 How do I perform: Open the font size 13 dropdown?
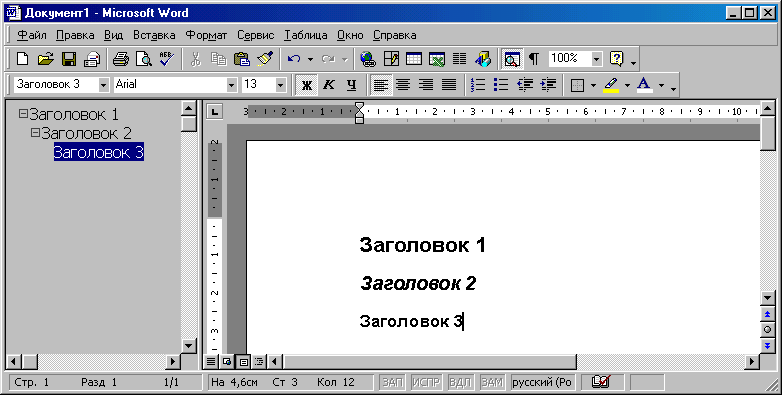280,85
